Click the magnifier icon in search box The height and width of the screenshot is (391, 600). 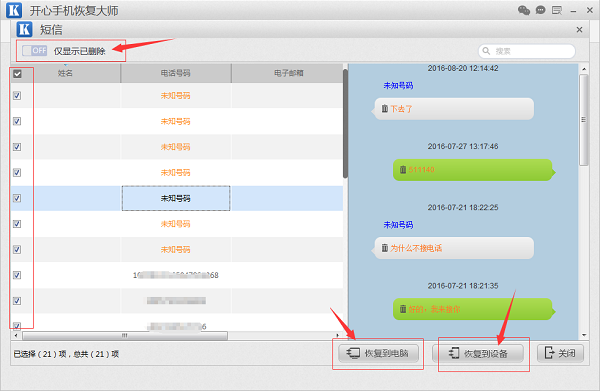[486, 51]
